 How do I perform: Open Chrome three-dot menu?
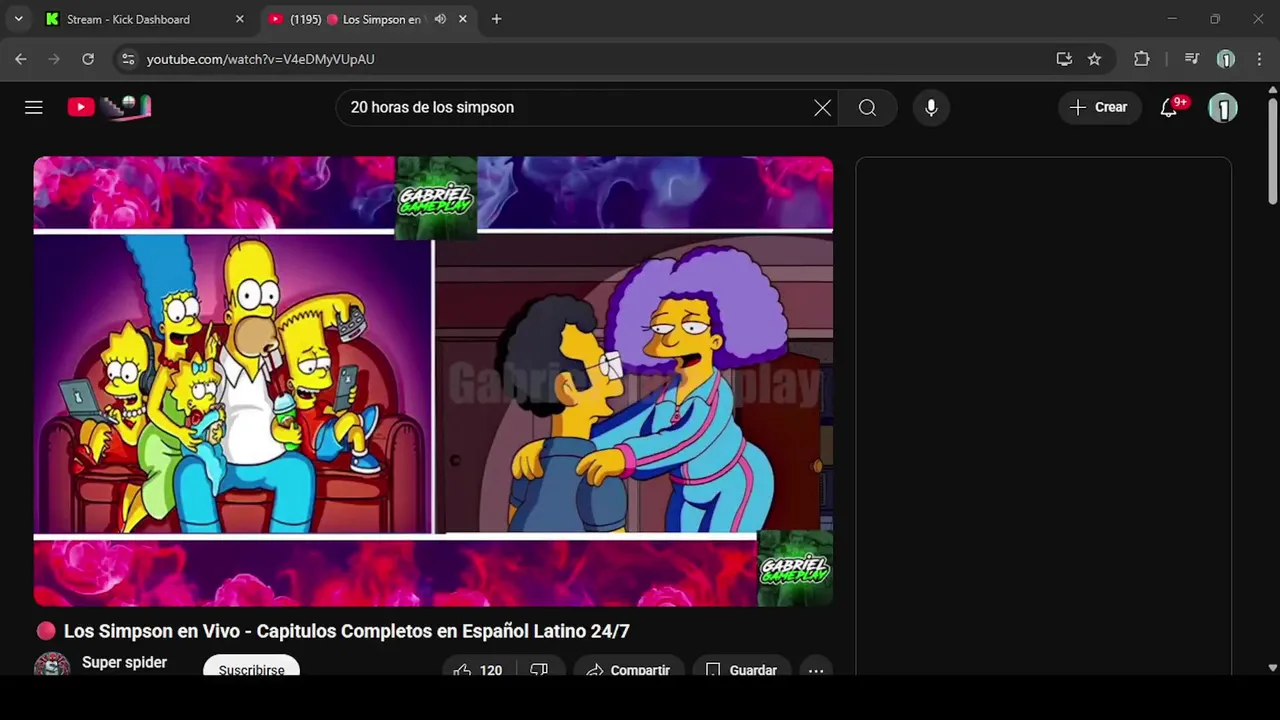click(x=1258, y=59)
